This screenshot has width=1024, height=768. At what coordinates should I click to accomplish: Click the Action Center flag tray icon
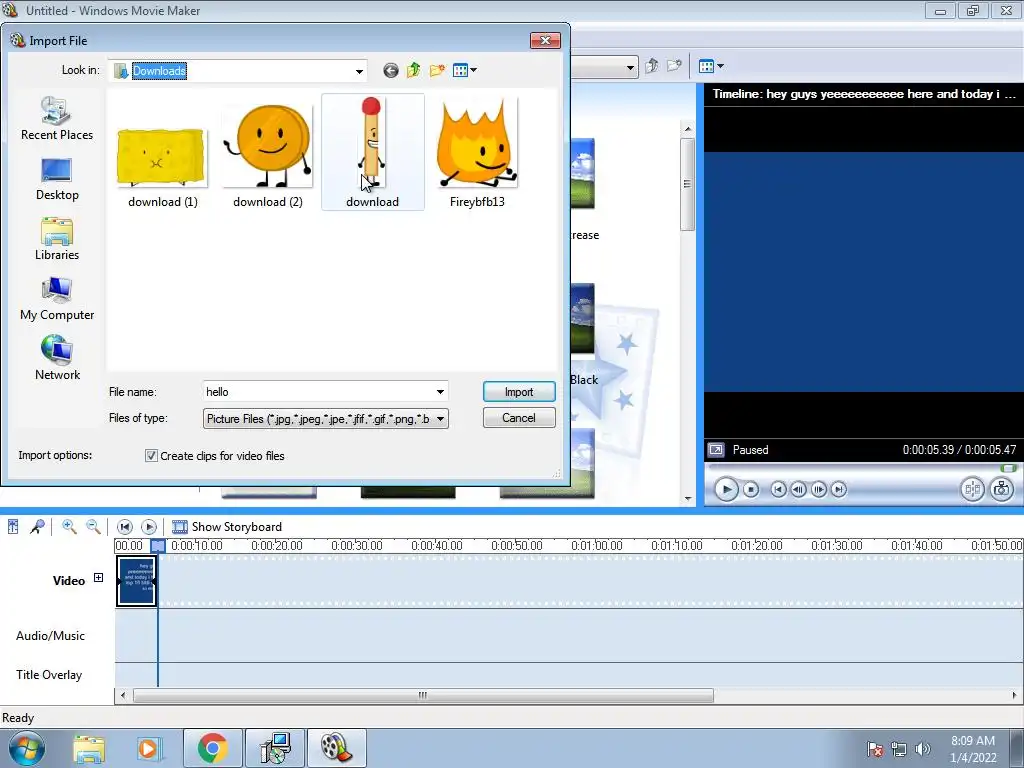(x=874, y=749)
